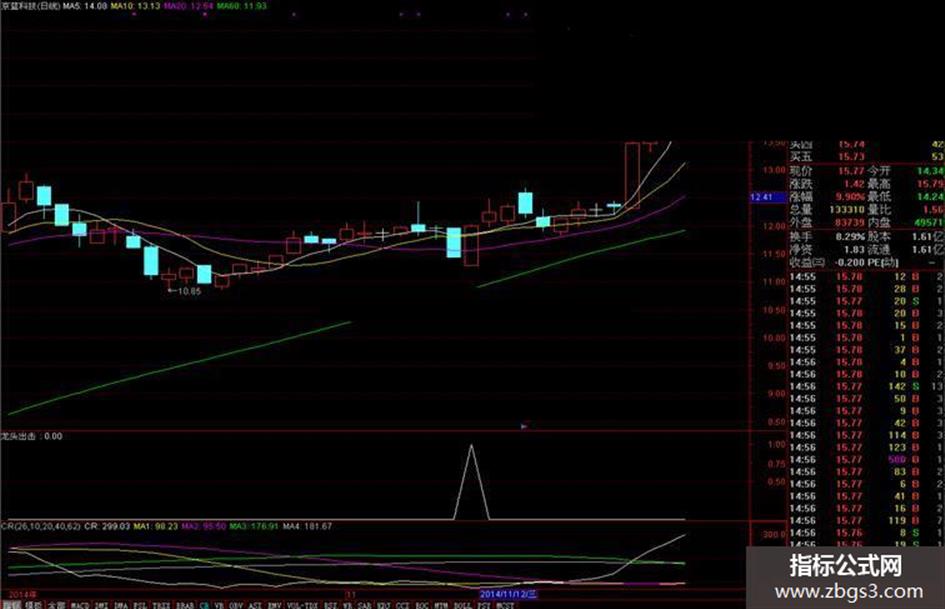Switch to the SAR indicator tab
Screen dimensions: 945x609
tap(364, 605)
